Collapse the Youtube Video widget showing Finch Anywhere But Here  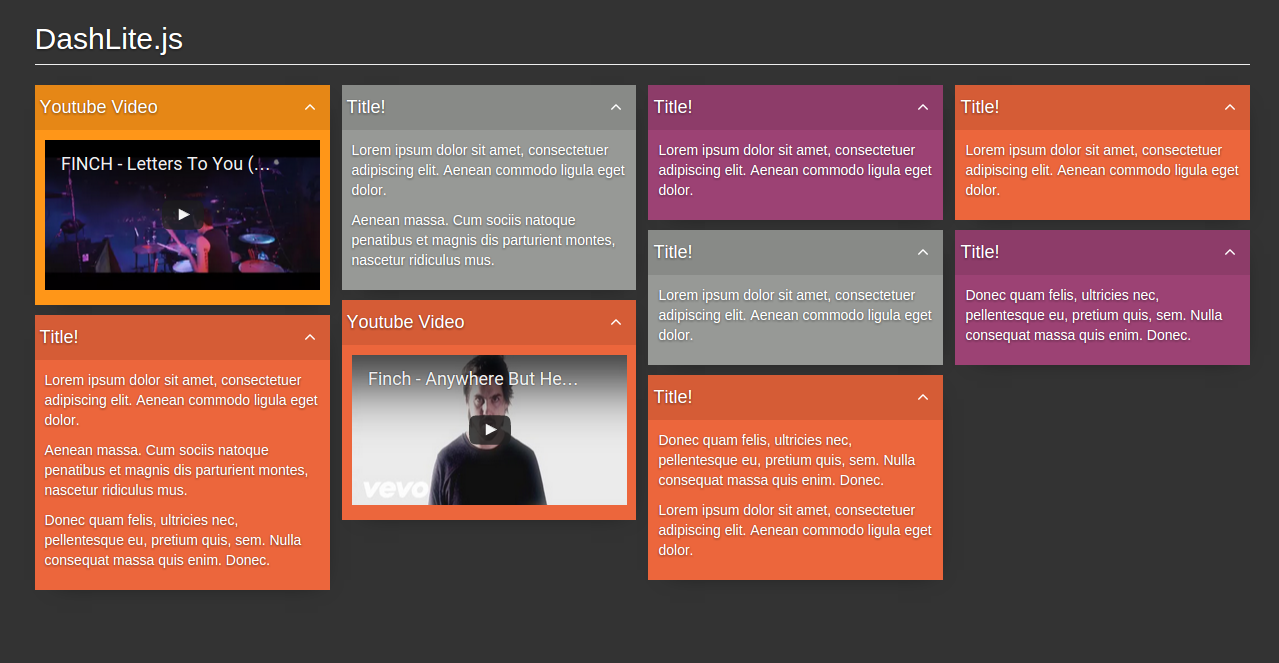tap(616, 322)
